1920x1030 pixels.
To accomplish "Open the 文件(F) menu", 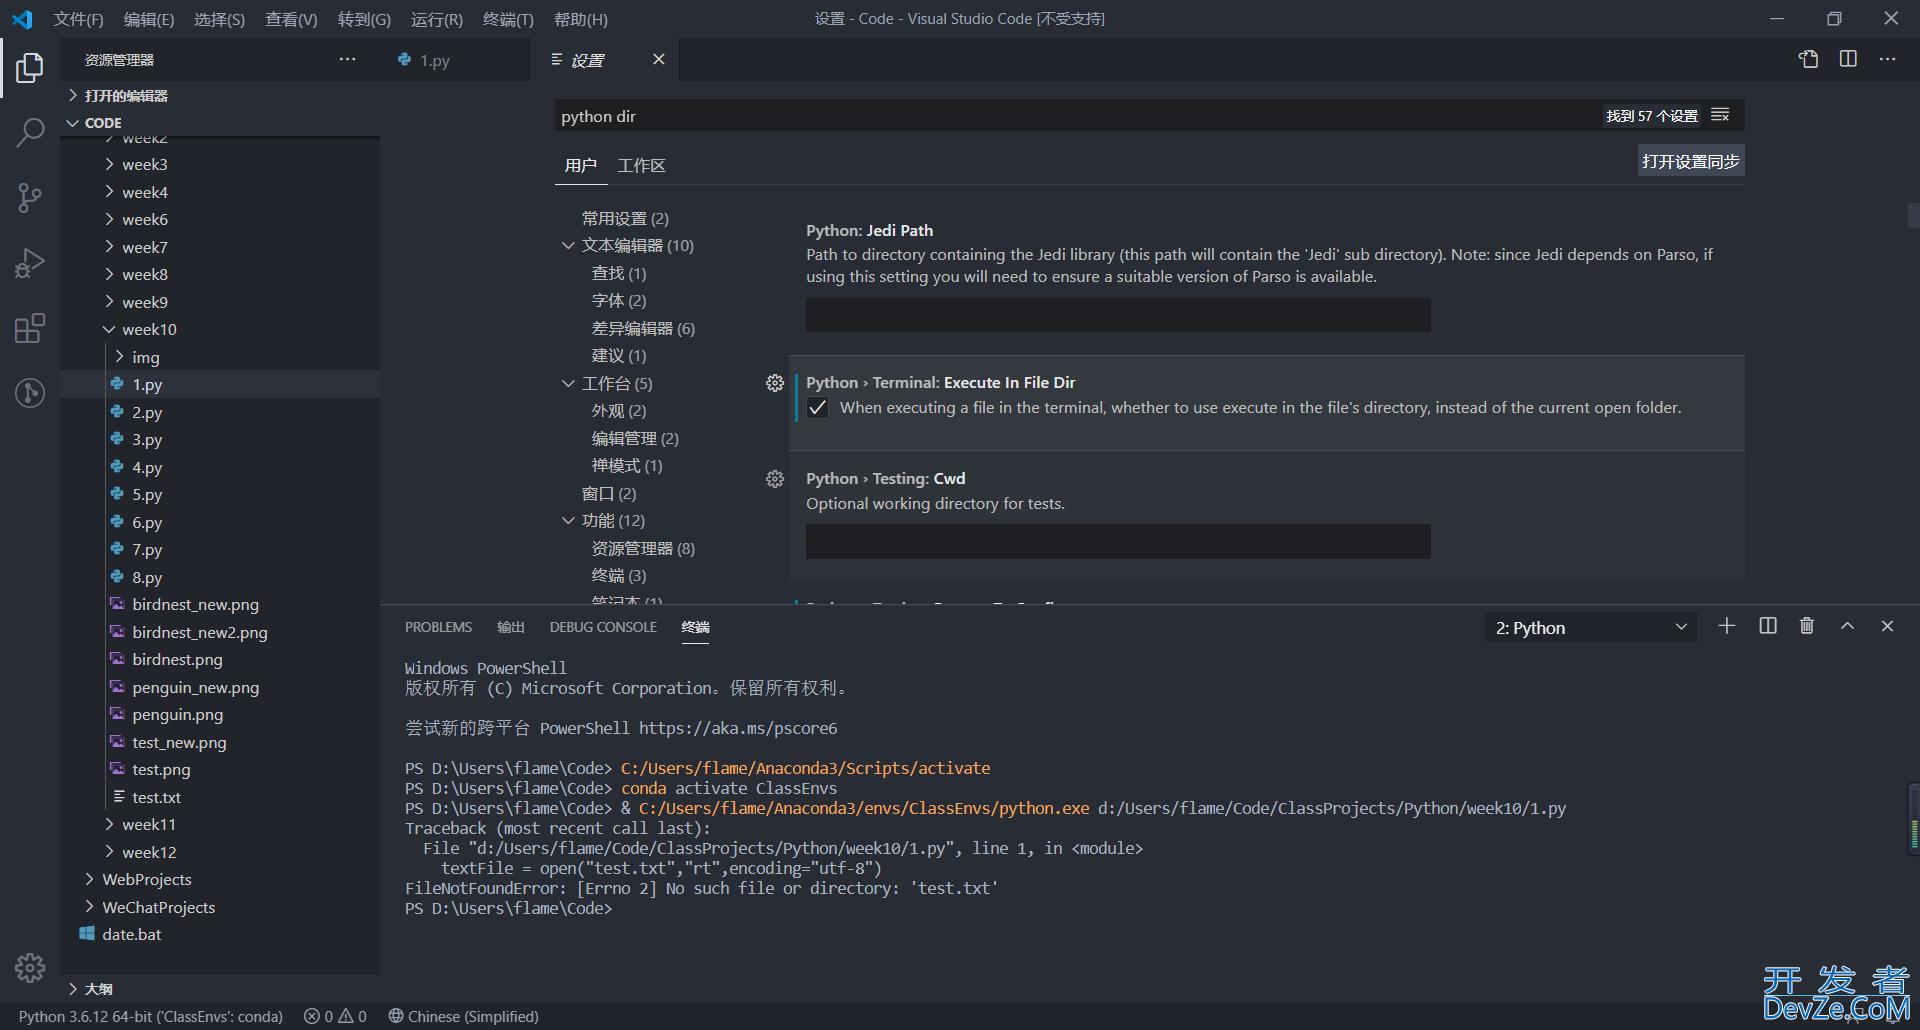I will (x=78, y=19).
